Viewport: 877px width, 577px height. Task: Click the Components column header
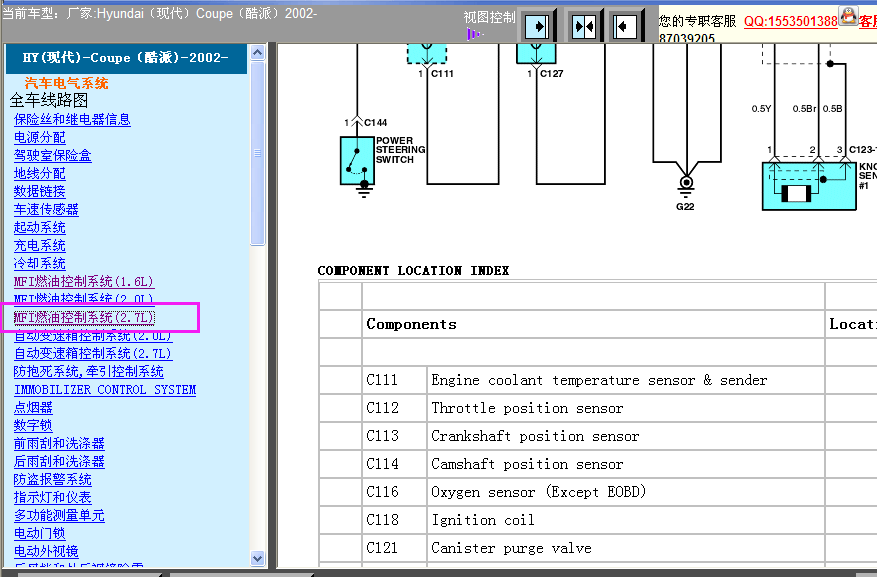412,324
